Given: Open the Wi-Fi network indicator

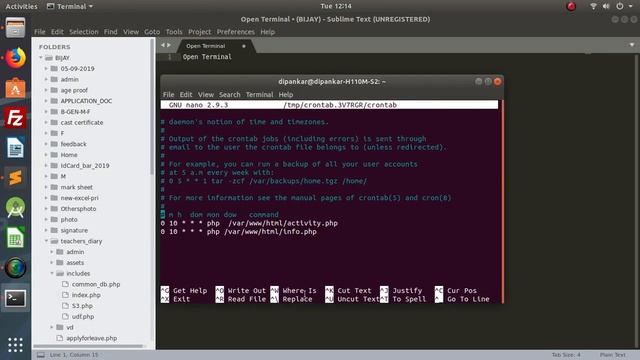Looking at the screenshot, I should [x=593, y=6].
